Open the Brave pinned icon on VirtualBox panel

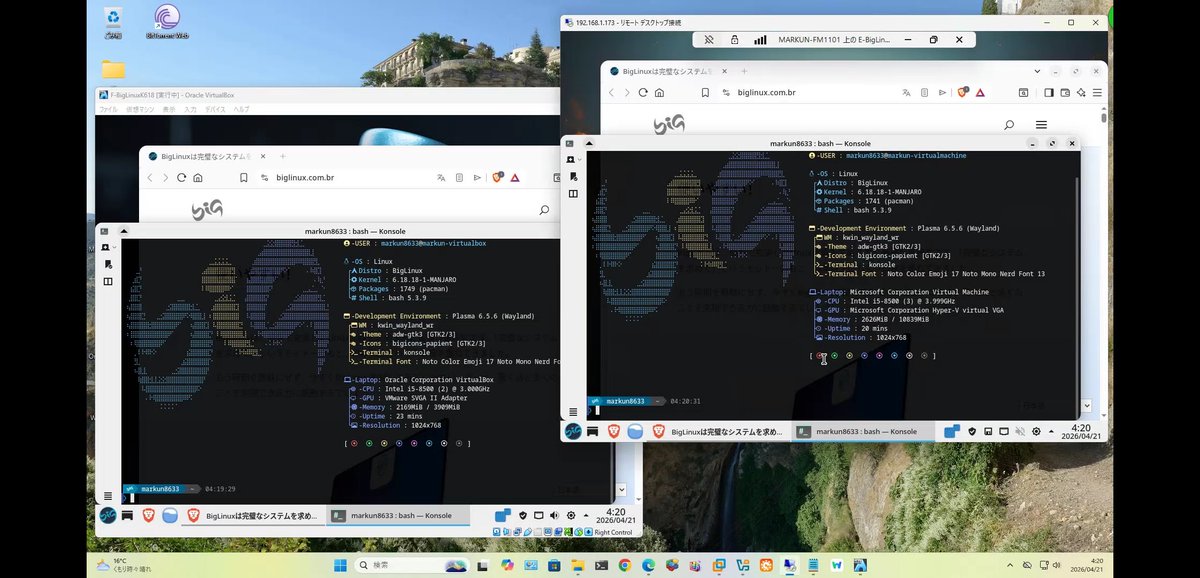pos(148,515)
